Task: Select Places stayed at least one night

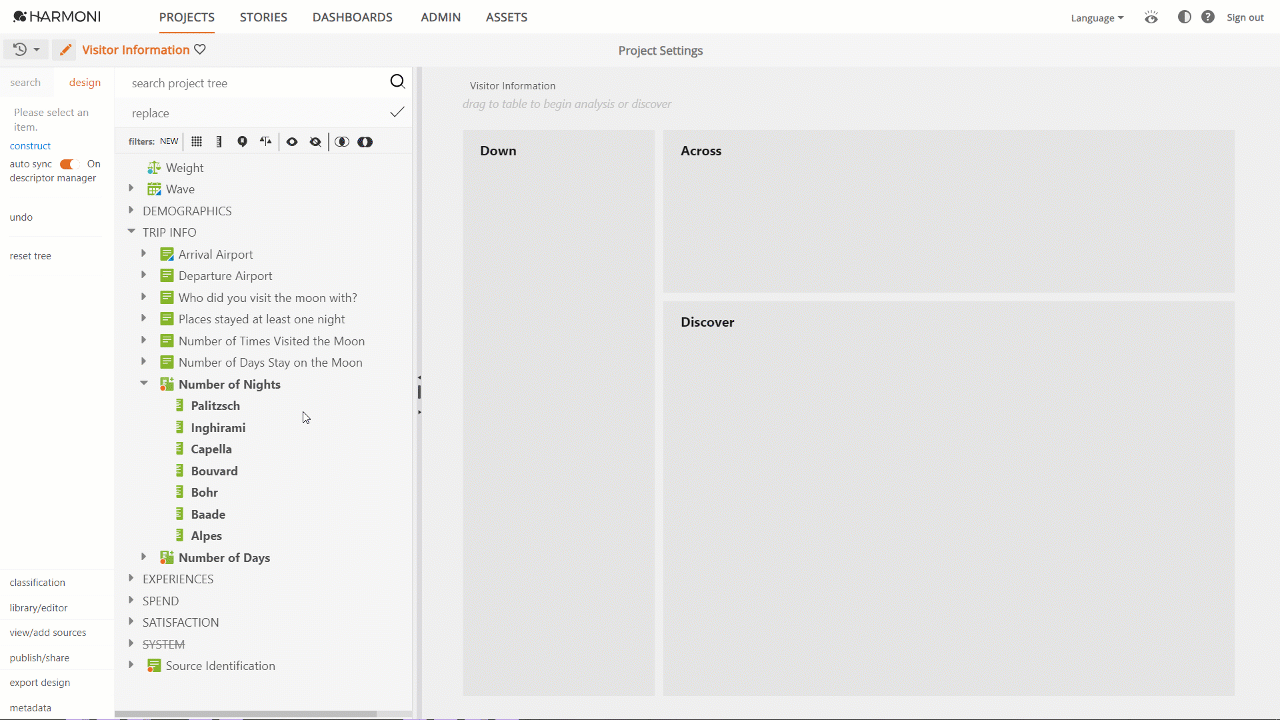Action: tap(262, 319)
